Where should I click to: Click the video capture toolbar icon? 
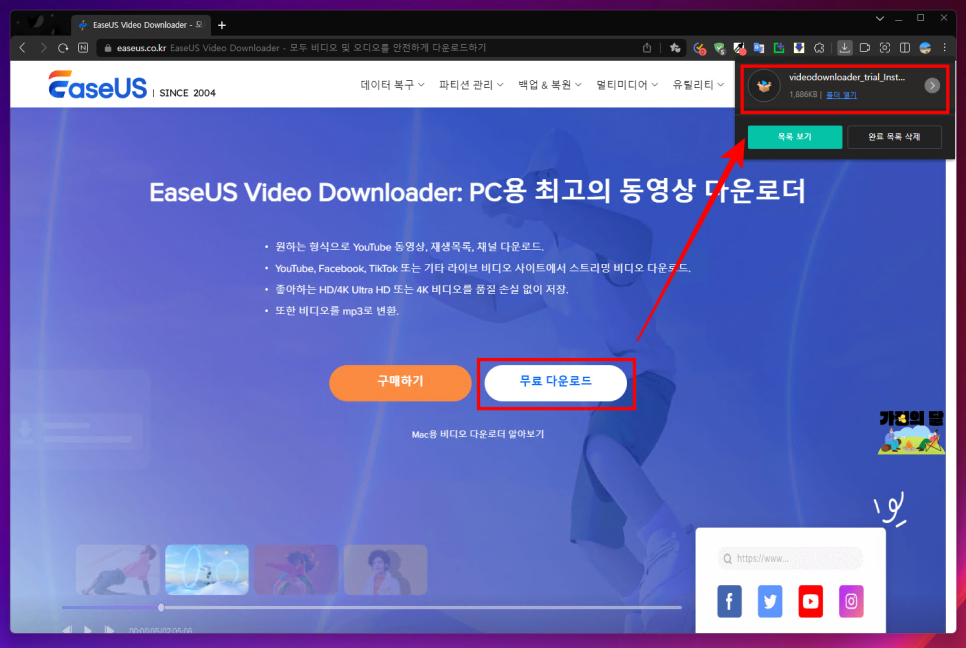[x=865, y=47]
